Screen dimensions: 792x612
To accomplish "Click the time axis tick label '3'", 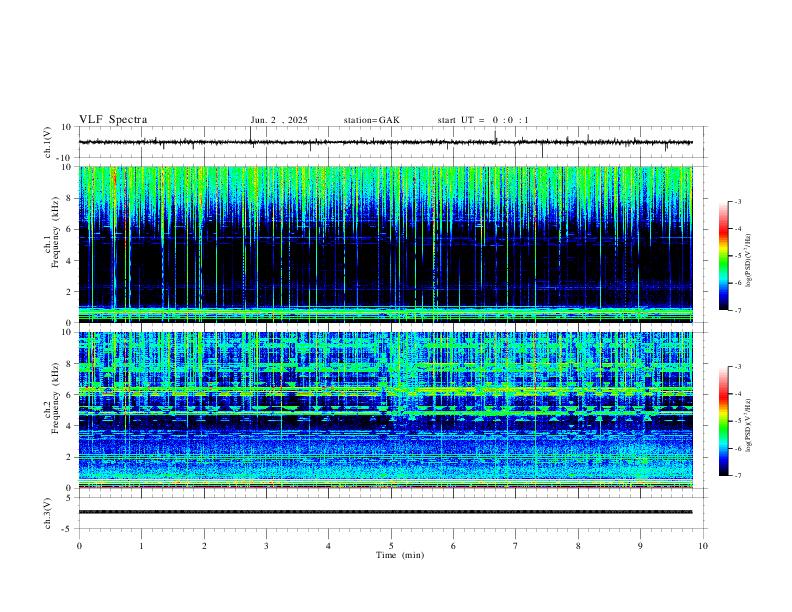I will (x=266, y=546).
